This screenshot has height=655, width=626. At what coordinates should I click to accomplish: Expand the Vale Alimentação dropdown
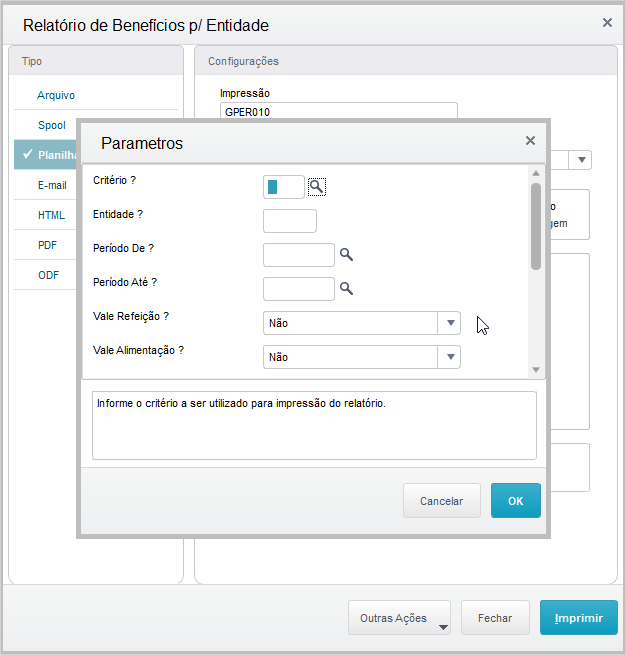tap(450, 357)
